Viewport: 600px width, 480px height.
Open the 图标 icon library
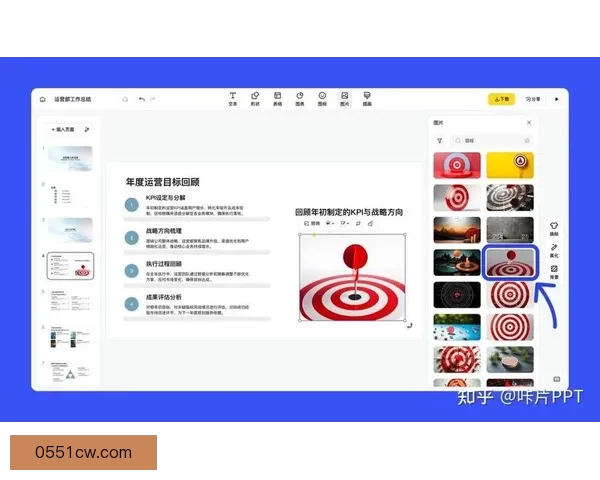322,99
